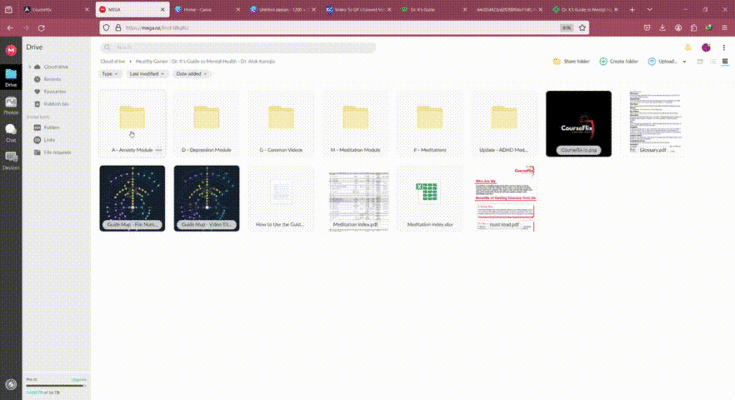Open the Last modified filter dropdown
735x400 pixels.
(147, 74)
